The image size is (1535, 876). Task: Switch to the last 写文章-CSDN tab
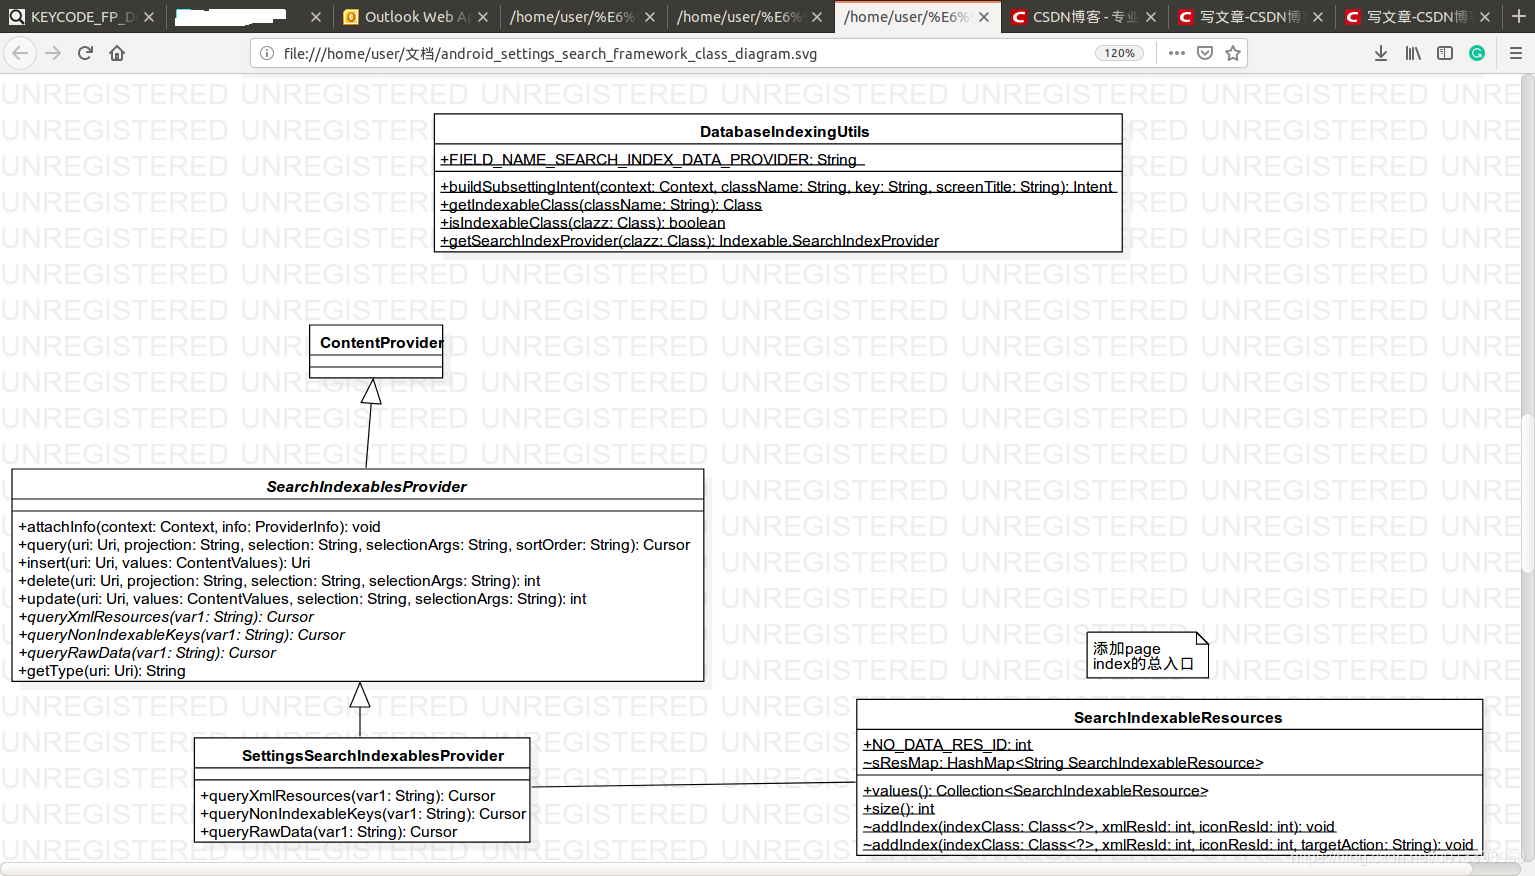coord(1418,17)
